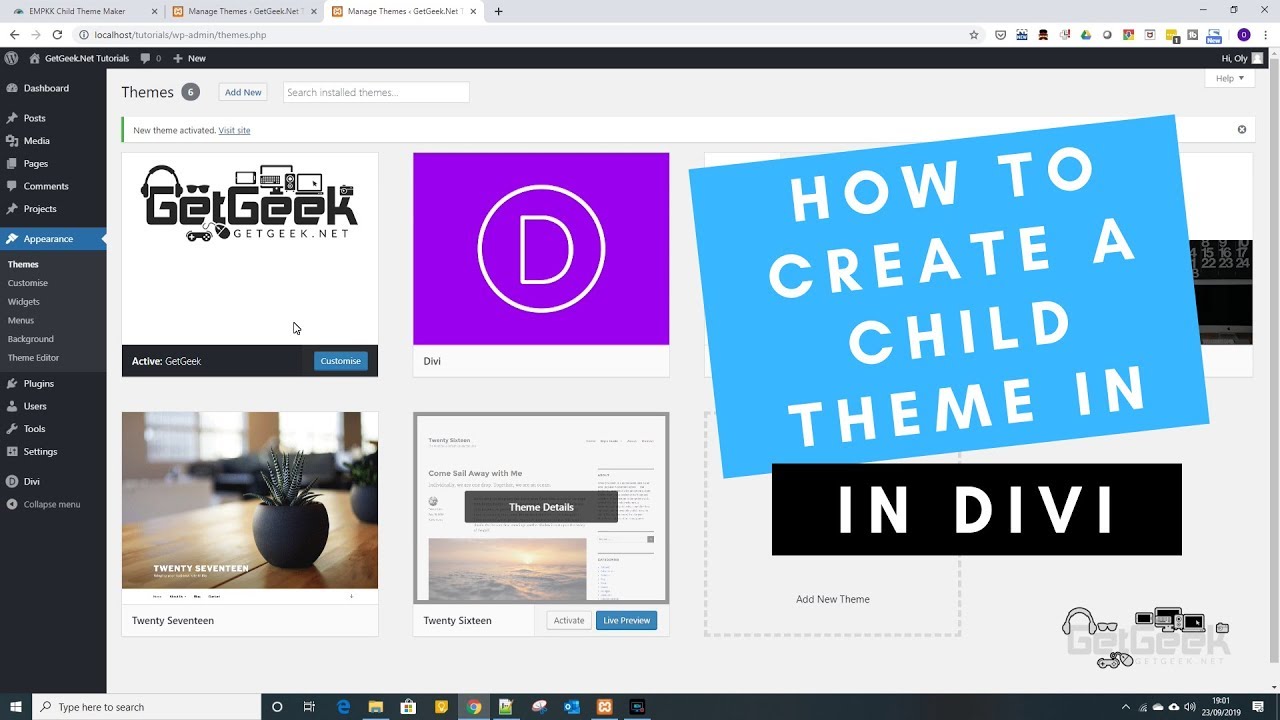
Task: Open XAMPP from the taskbar
Action: pos(605,707)
